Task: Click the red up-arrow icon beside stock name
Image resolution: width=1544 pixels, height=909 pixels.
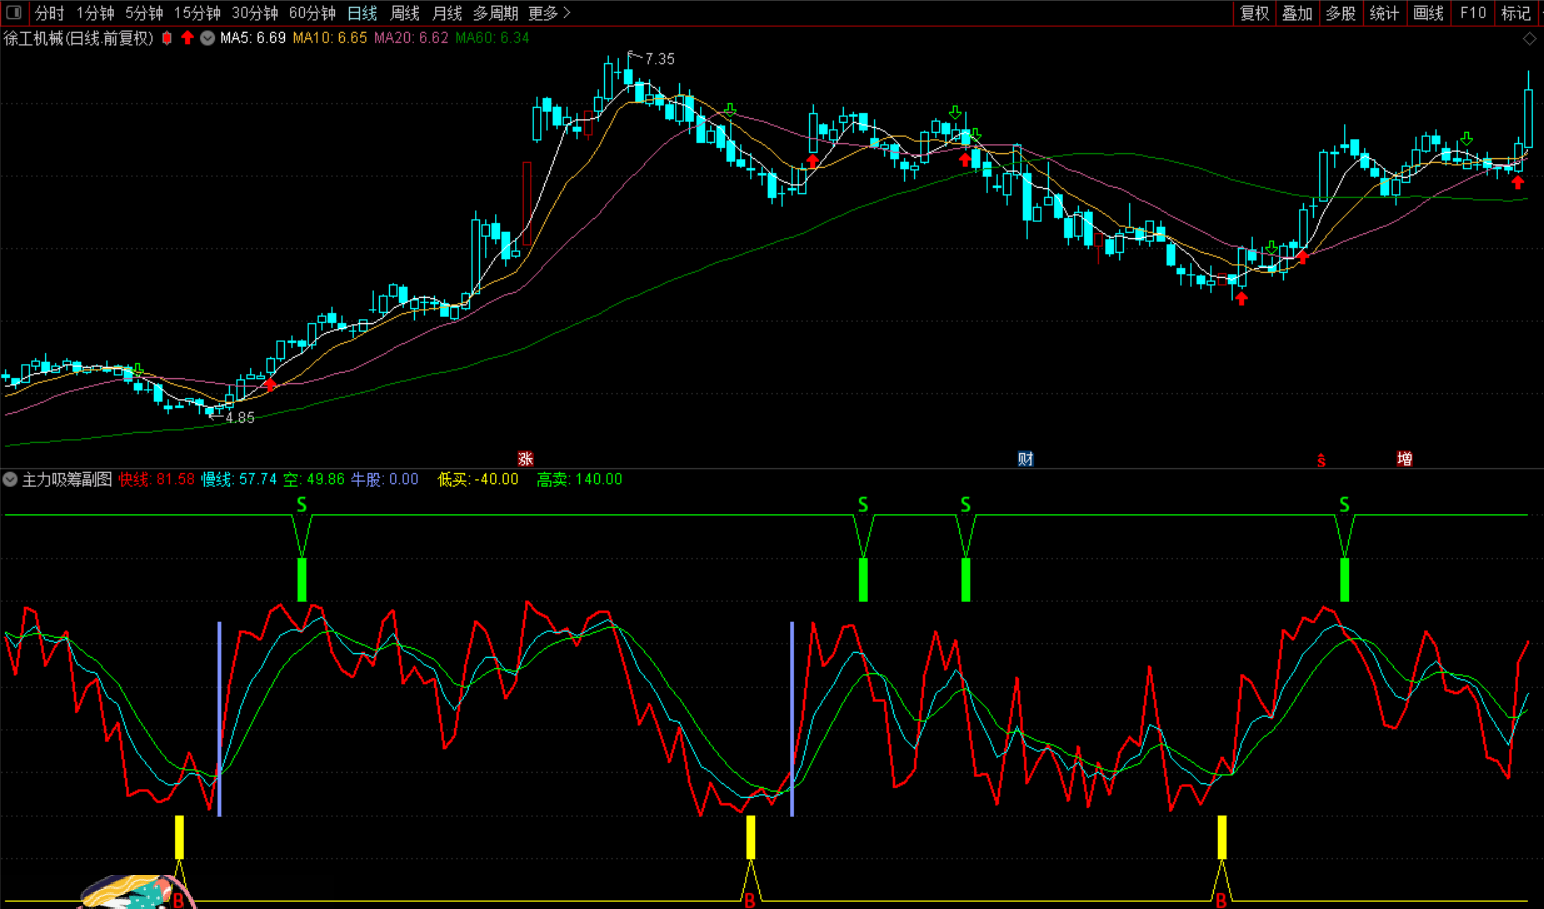Action: [187, 38]
